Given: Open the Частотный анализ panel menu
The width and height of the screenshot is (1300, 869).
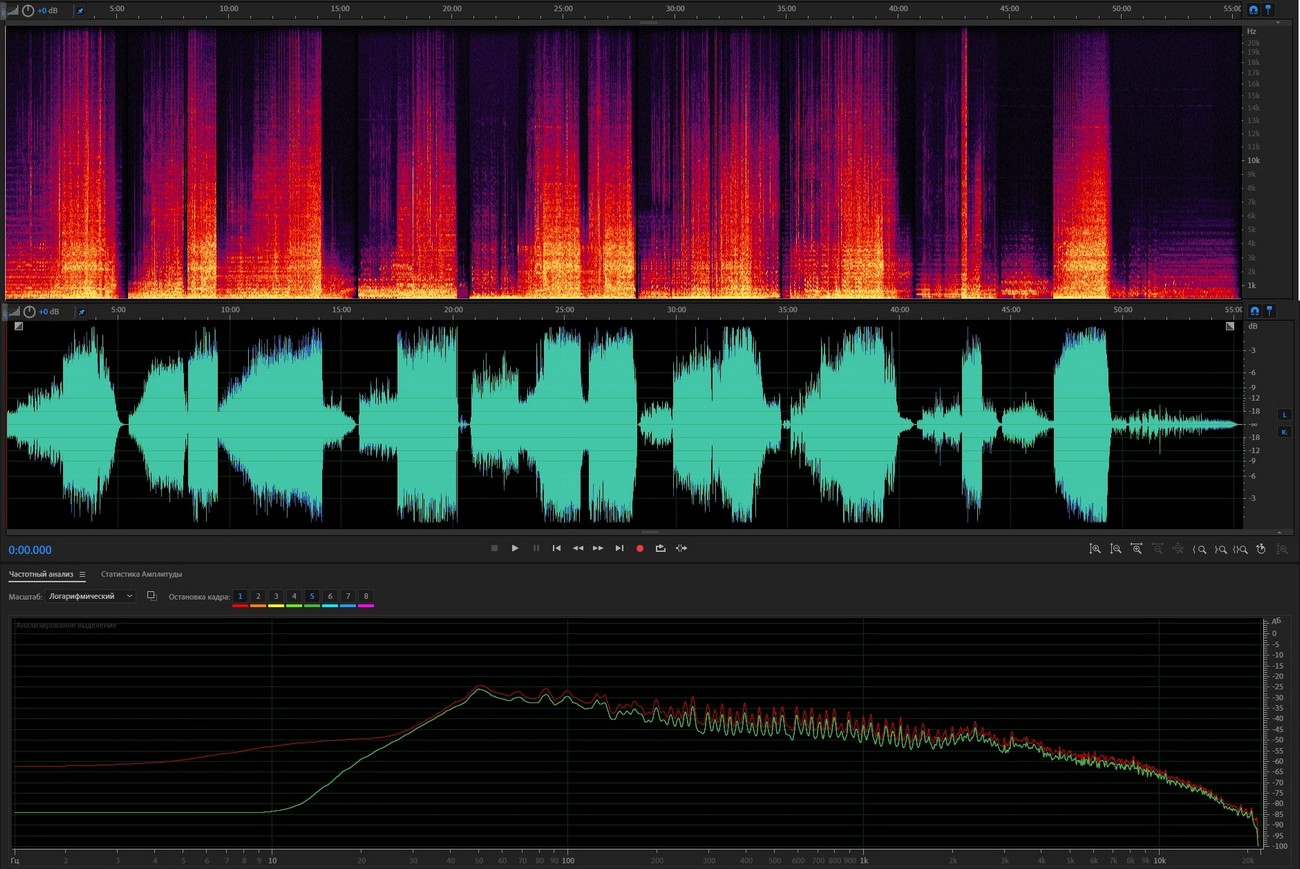Looking at the screenshot, I should (82, 575).
